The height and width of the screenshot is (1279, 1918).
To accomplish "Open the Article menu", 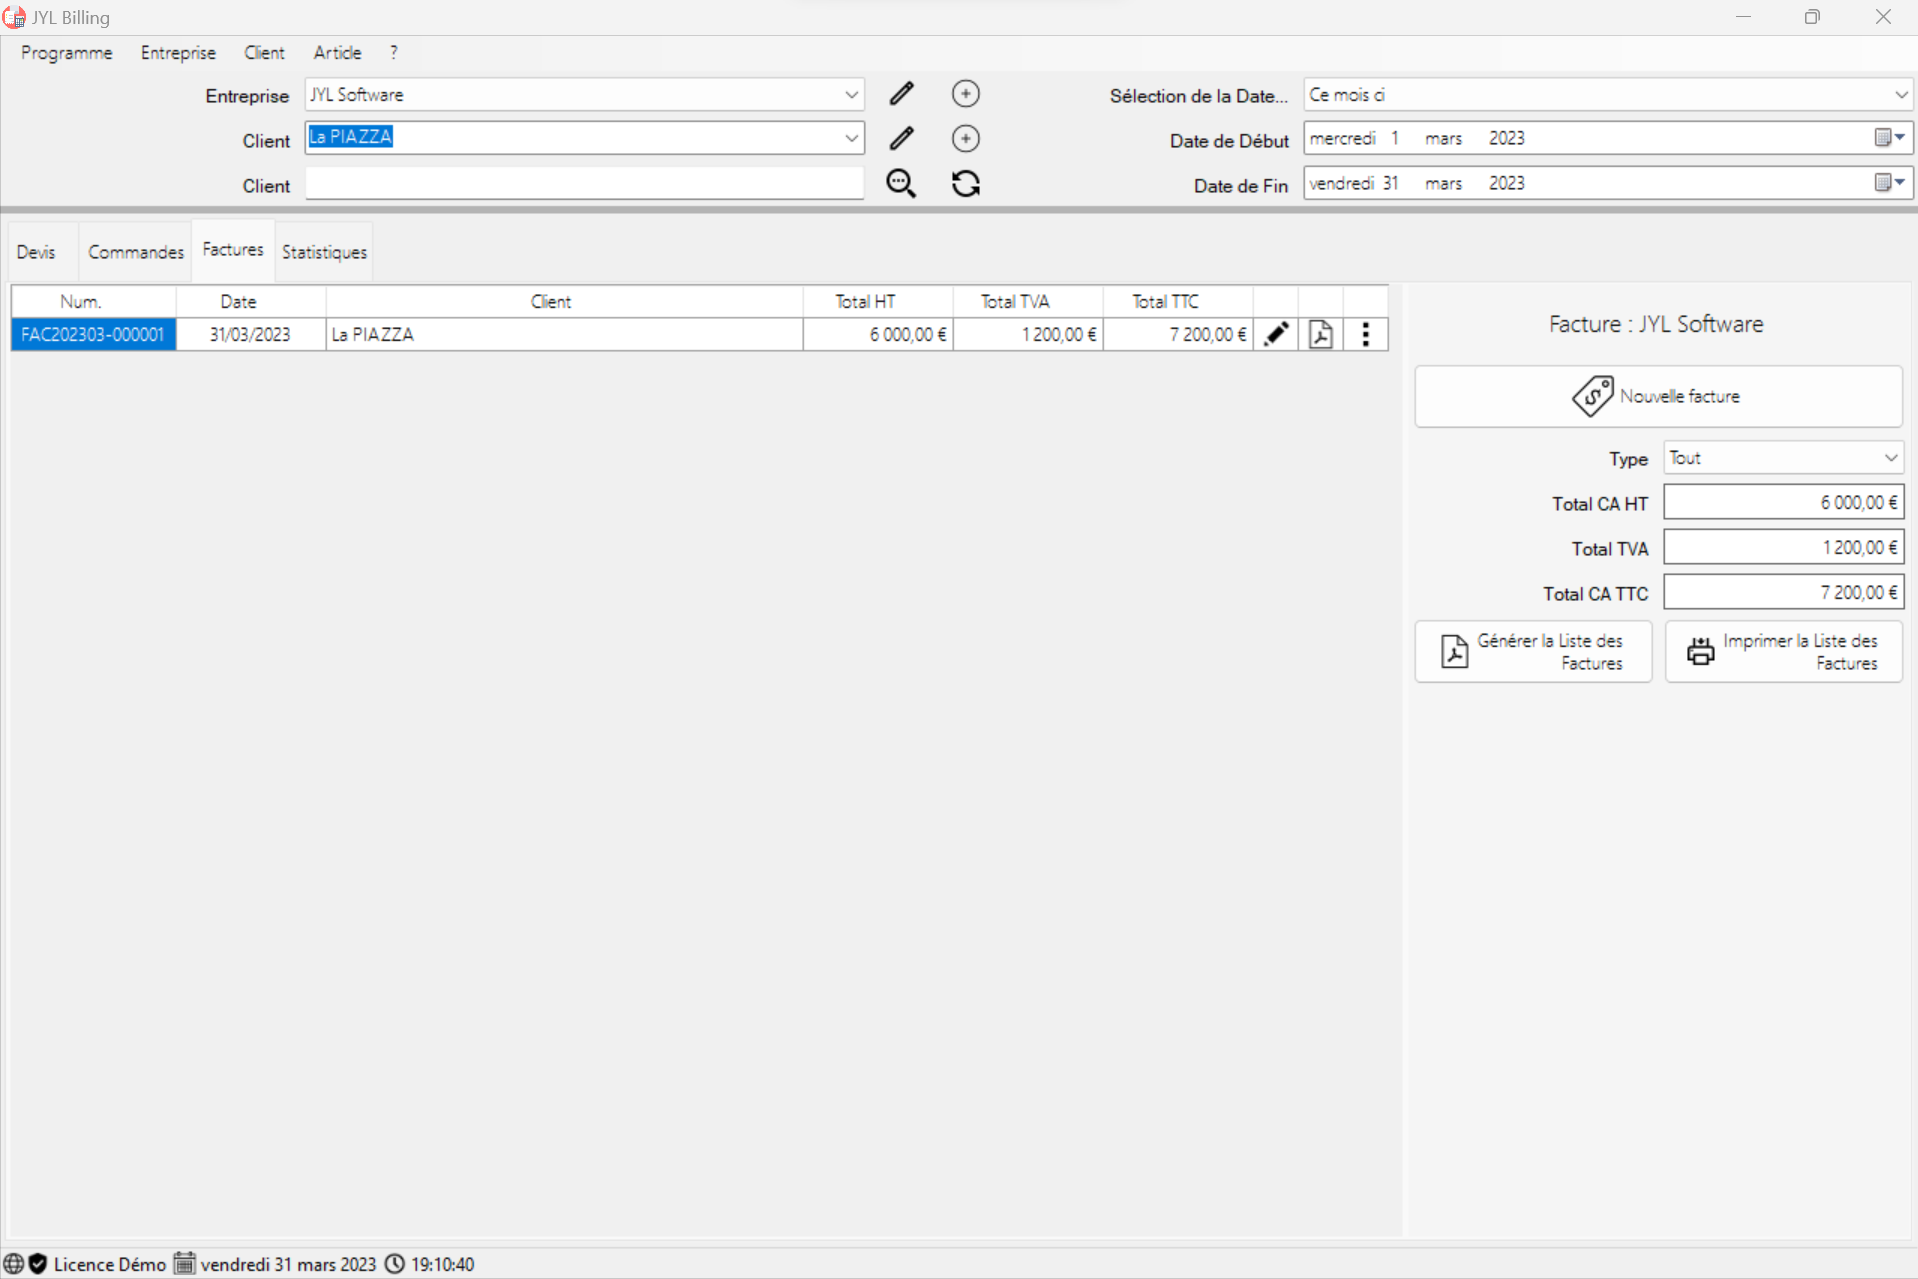I will 337,53.
